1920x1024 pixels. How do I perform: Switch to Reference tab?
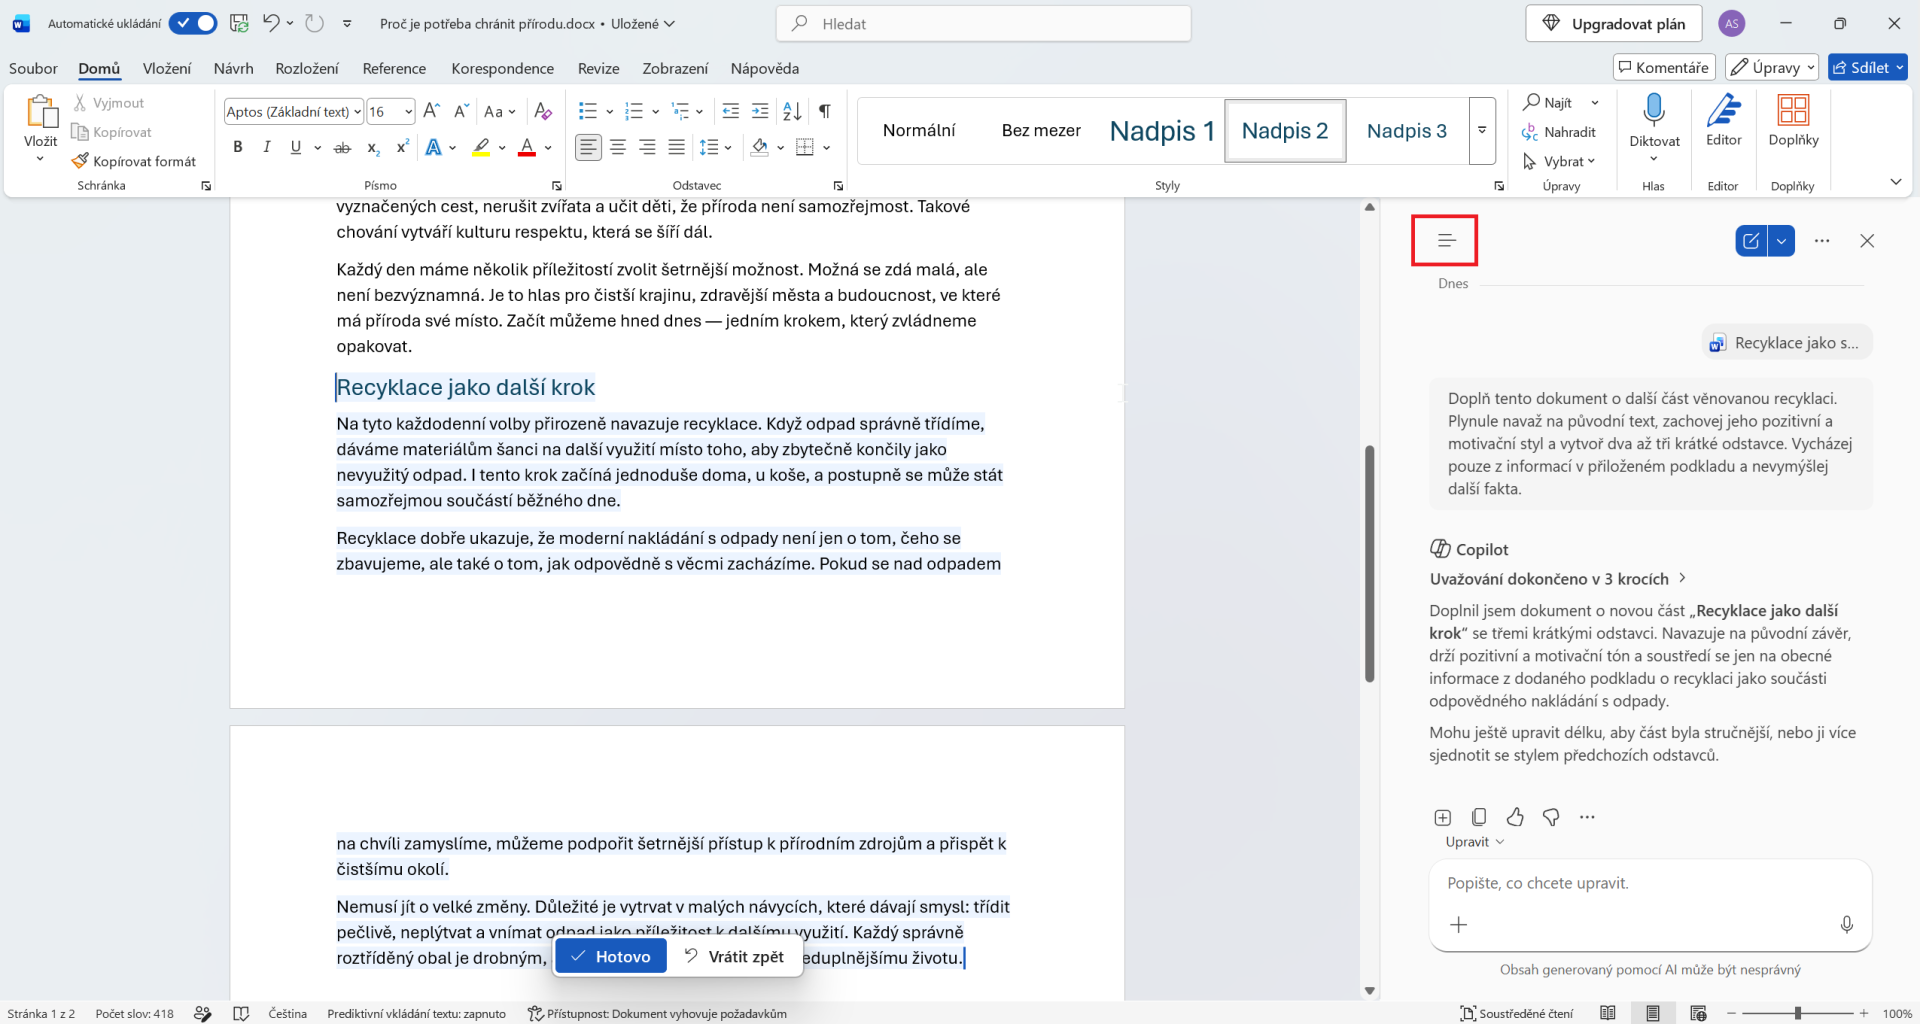tap(394, 68)
